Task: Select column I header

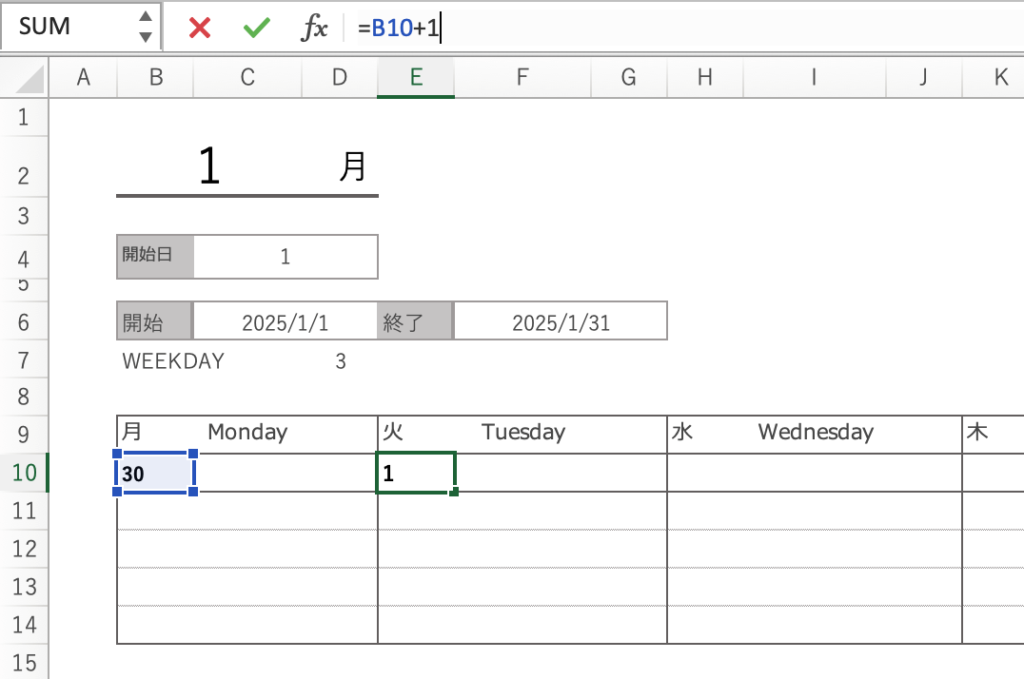Action: (813, 78)
